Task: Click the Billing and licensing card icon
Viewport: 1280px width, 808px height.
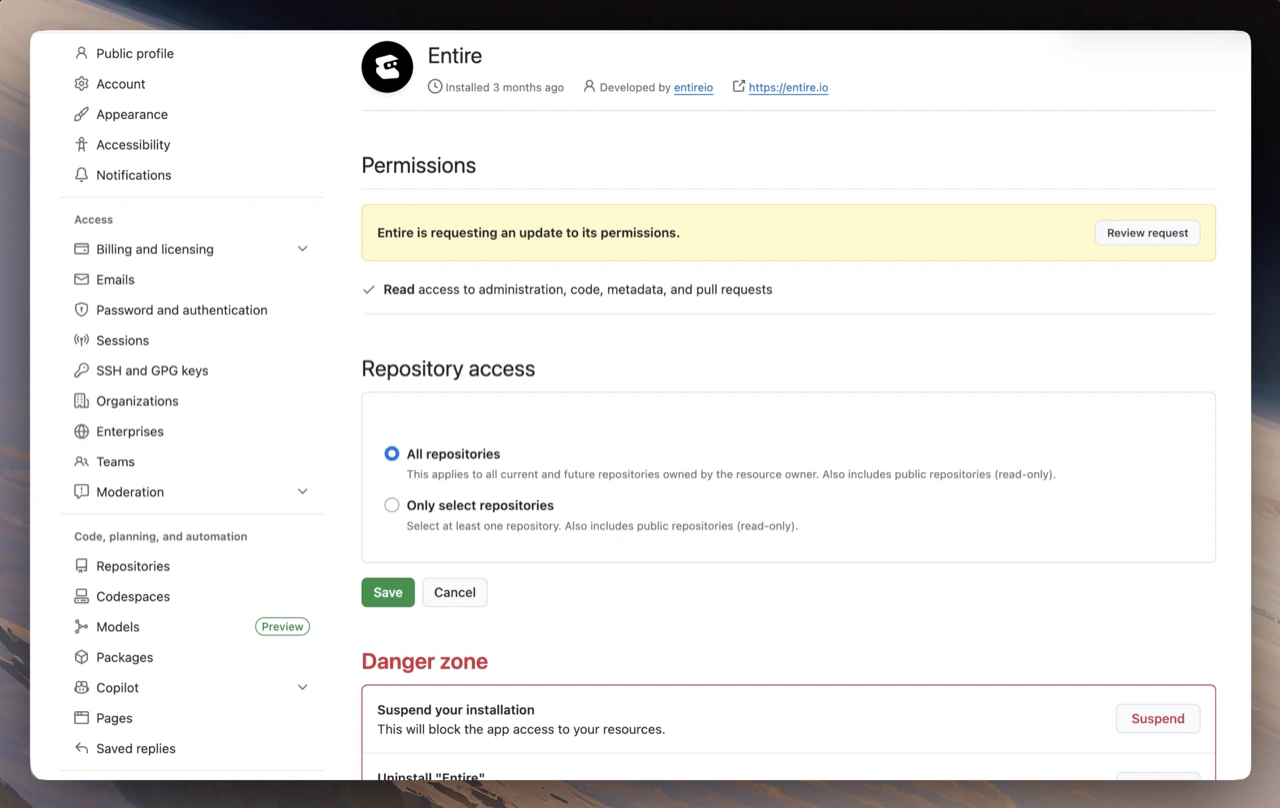Action: [x=82, y=249]
